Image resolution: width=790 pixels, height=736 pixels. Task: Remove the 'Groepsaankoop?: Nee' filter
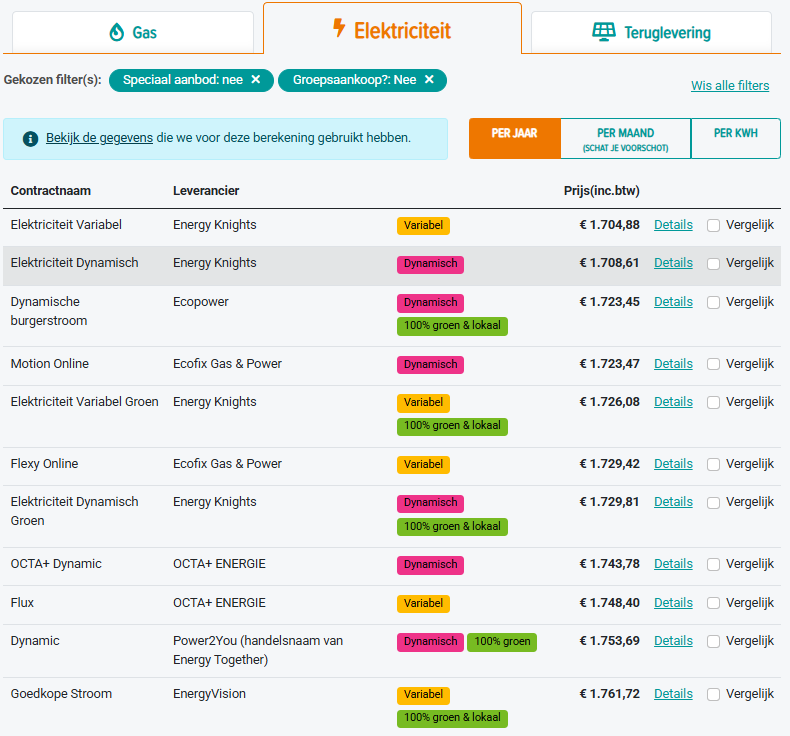(x=429, y=80)
